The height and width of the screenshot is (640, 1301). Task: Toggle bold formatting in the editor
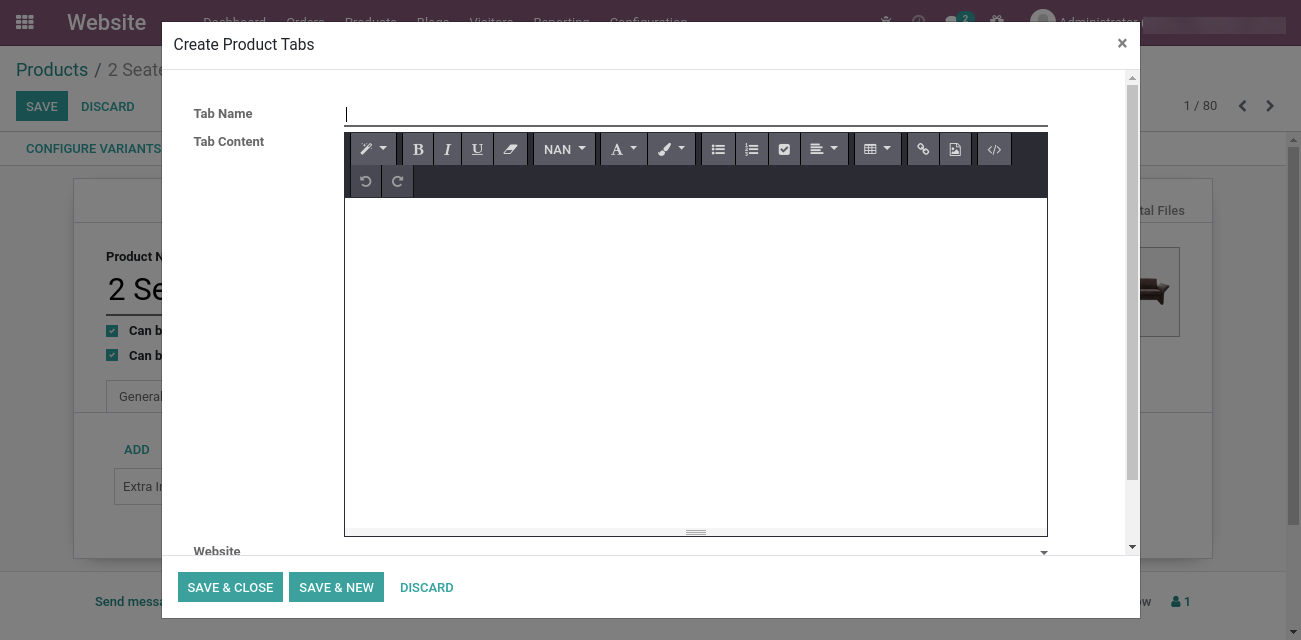(418, 150)
